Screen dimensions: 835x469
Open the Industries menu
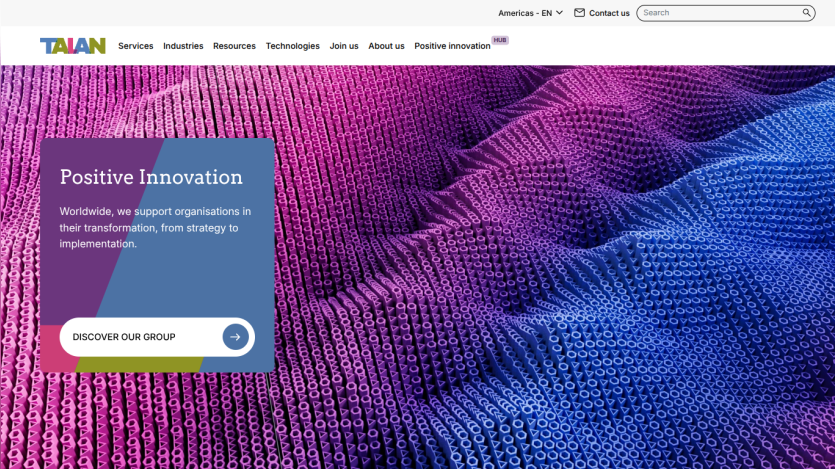(x=183, y=46)
